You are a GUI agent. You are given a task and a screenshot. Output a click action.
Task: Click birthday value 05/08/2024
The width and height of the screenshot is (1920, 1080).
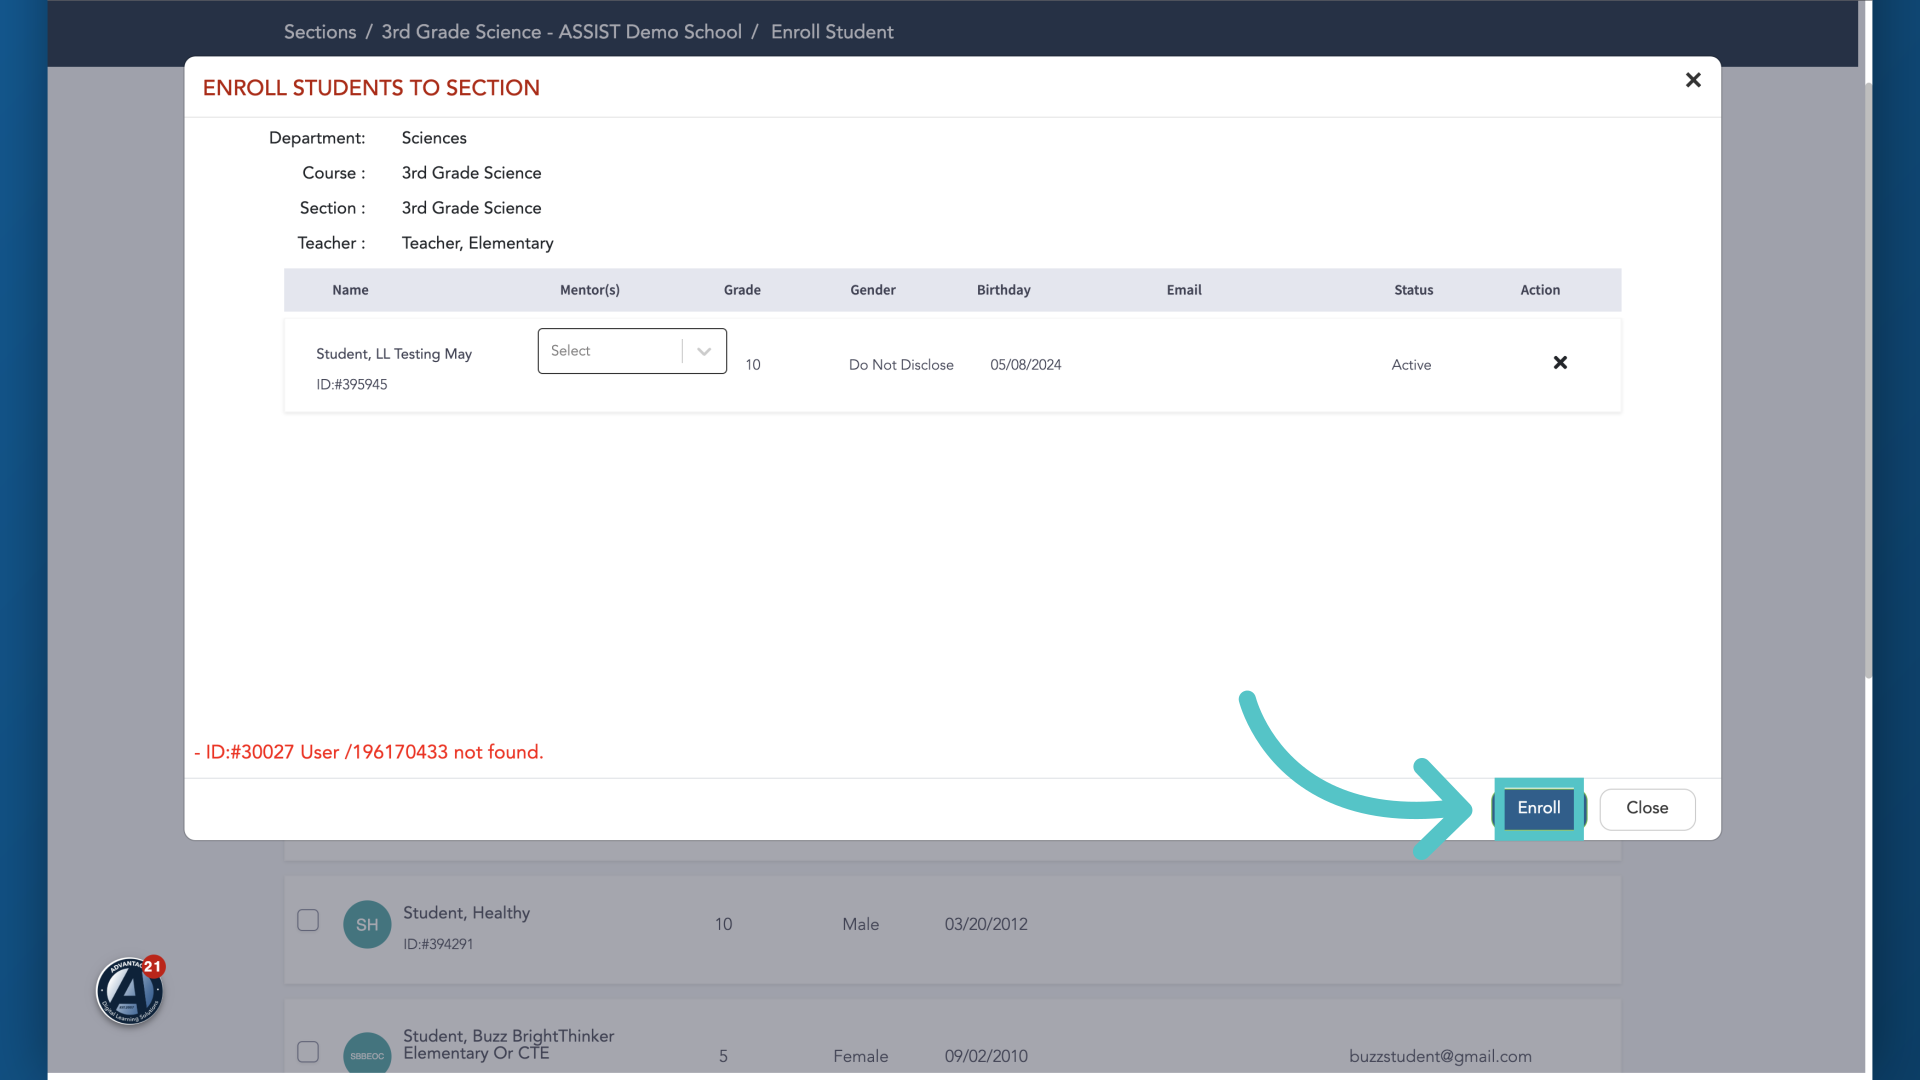[1026, 365]
